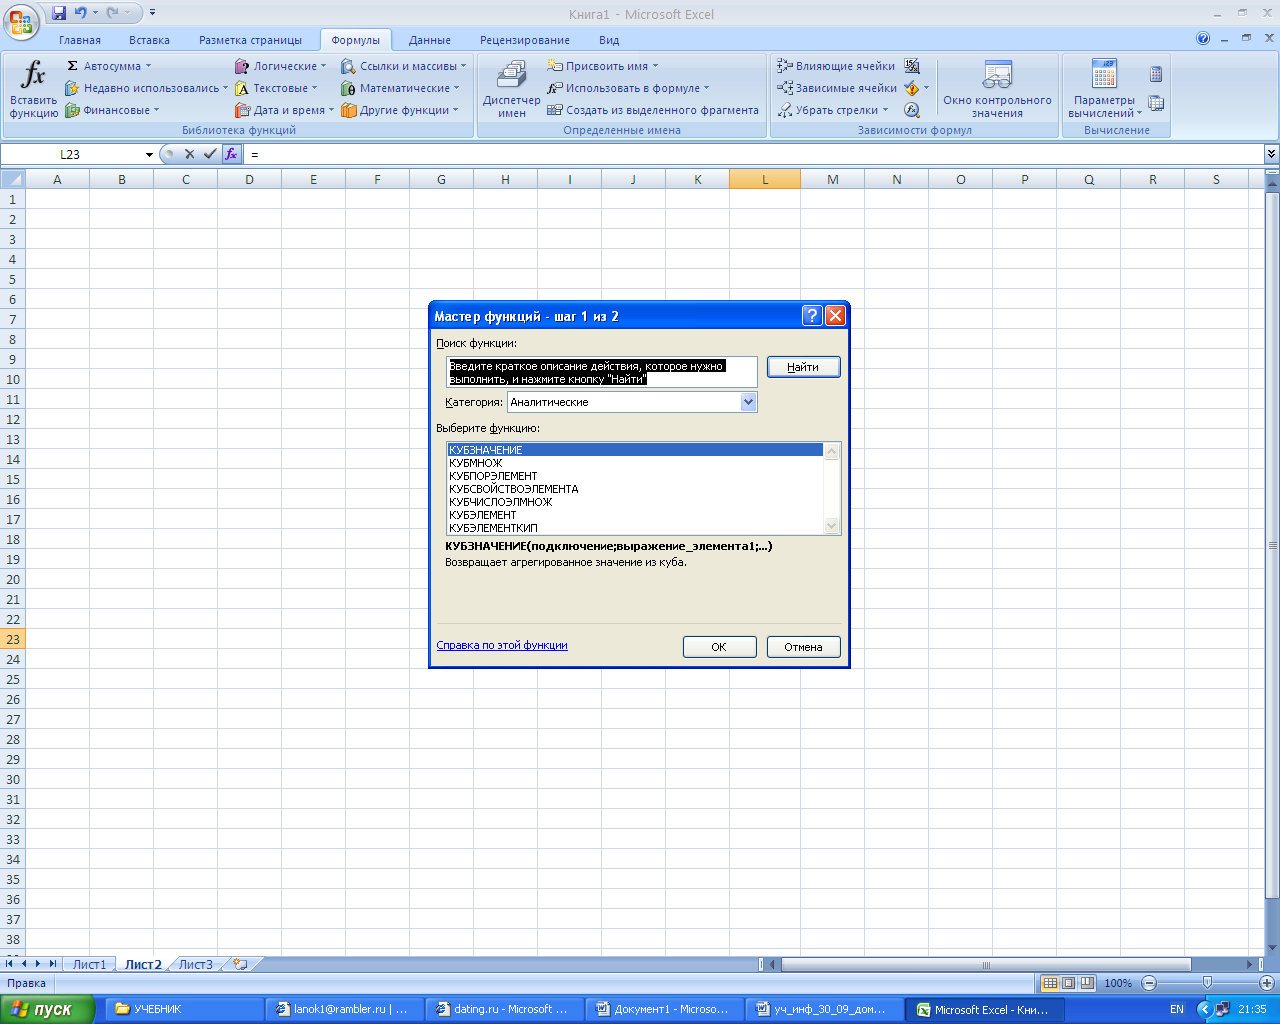Open Окно контрольного значения watch window
Screen dimensions: 1280x1024
[x=997, y=88]
